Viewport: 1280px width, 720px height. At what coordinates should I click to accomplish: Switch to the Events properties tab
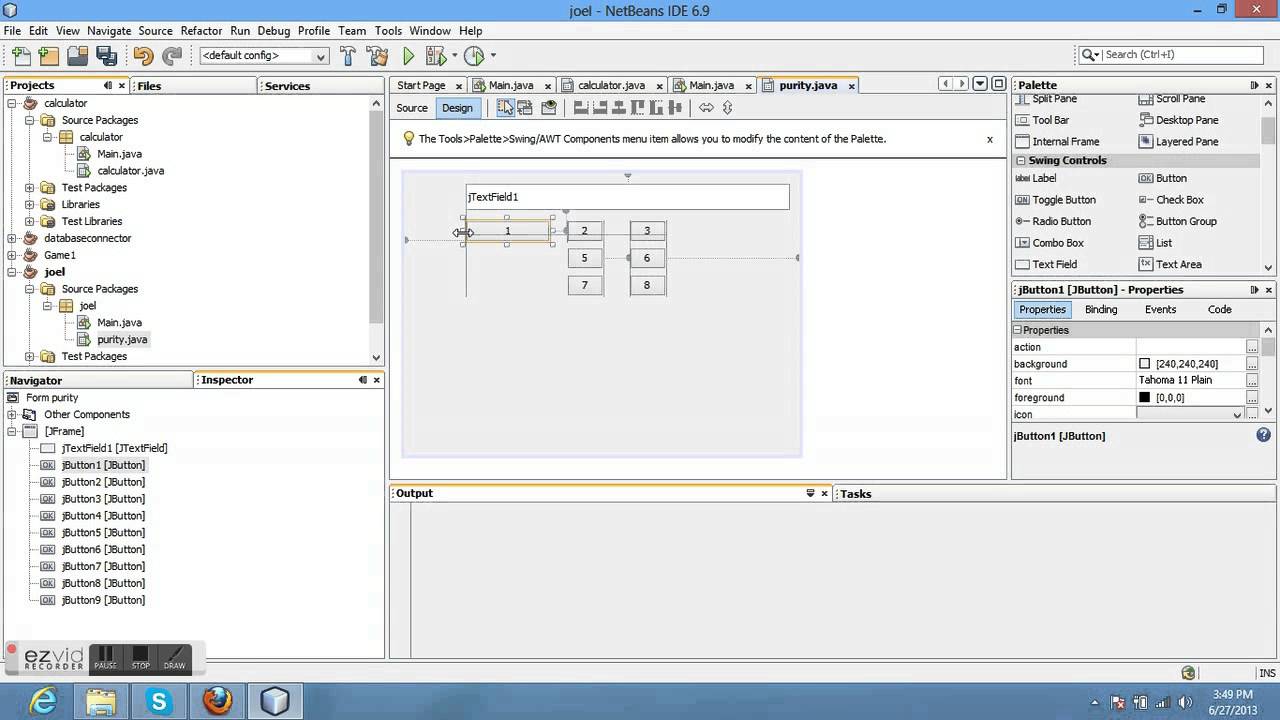click(x=1160, y=310)
